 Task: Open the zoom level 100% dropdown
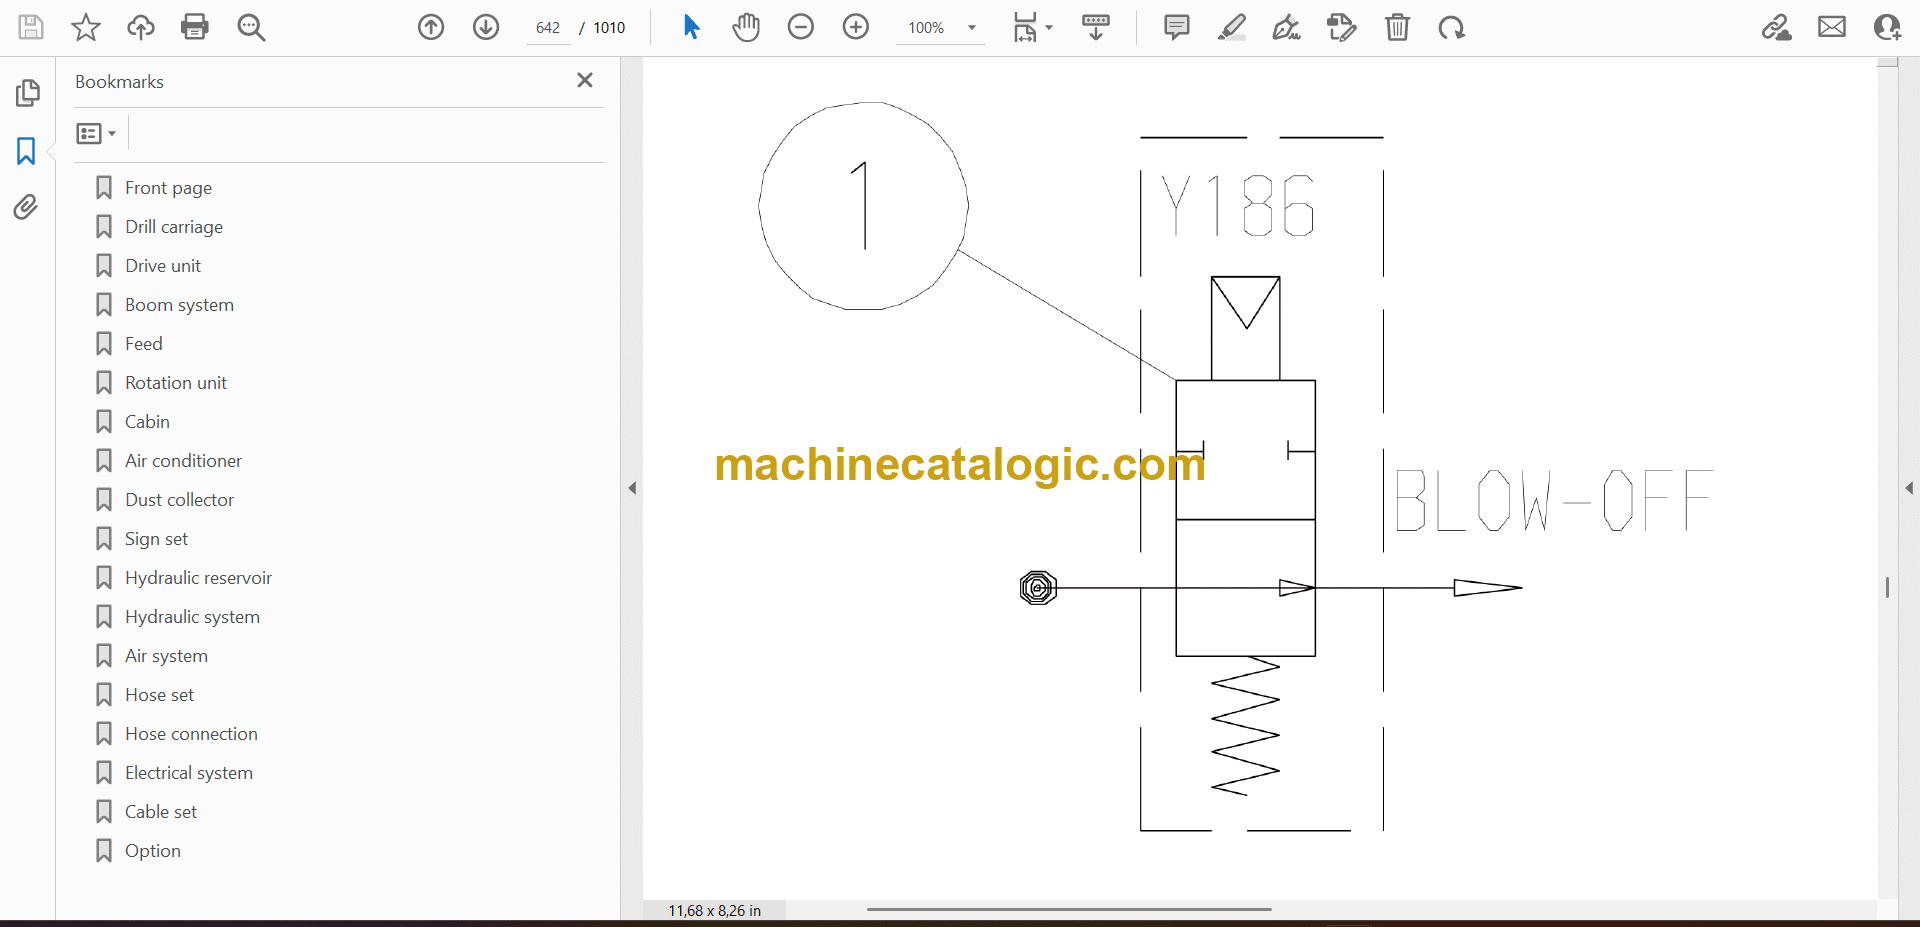click(971, 28)
